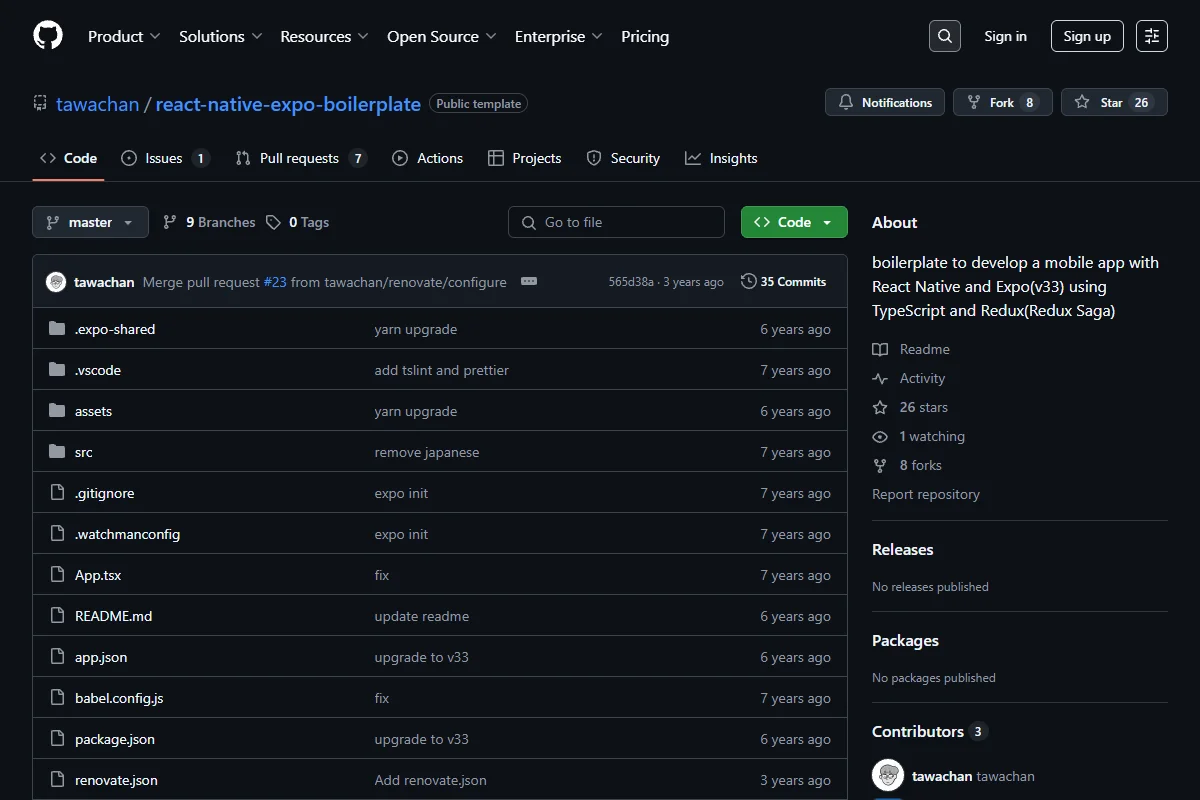Click the Go to file search field
The image size is (1200, 800).
(x=616, y=222)
